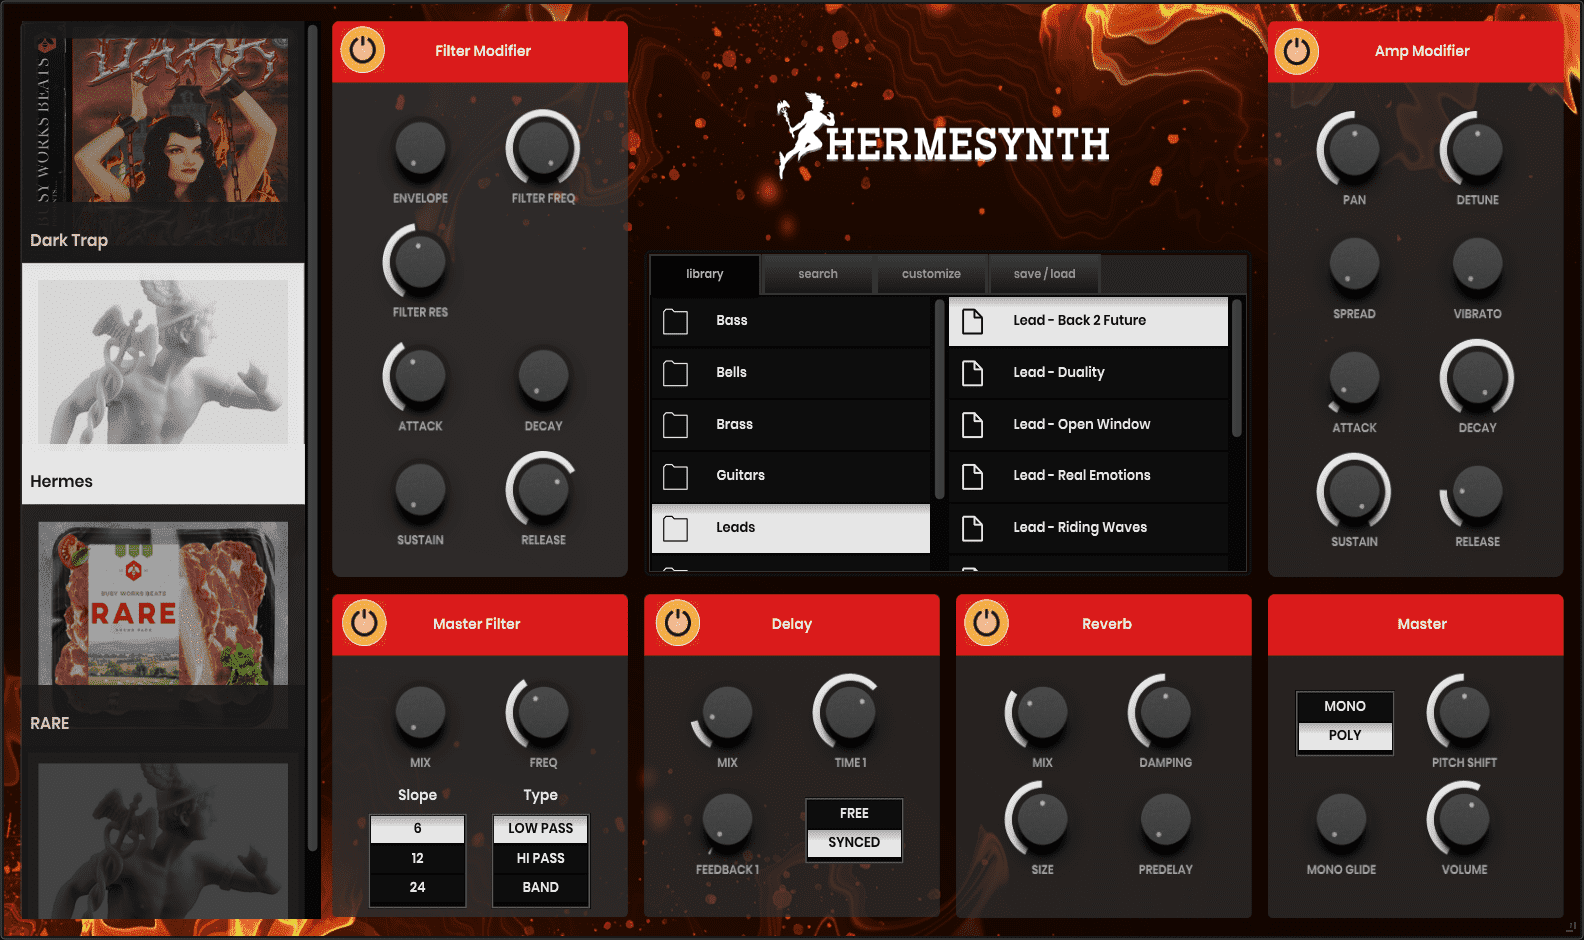Image resolution: width=1584 pixels, height=940 pixels.
Task: Set the delay mode to FREE
Action: 854,813
